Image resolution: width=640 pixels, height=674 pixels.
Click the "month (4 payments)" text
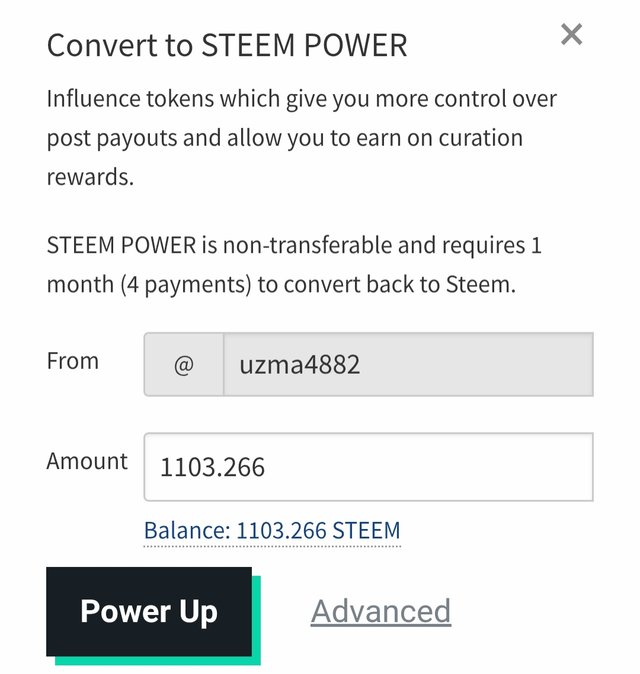[149, 284]
